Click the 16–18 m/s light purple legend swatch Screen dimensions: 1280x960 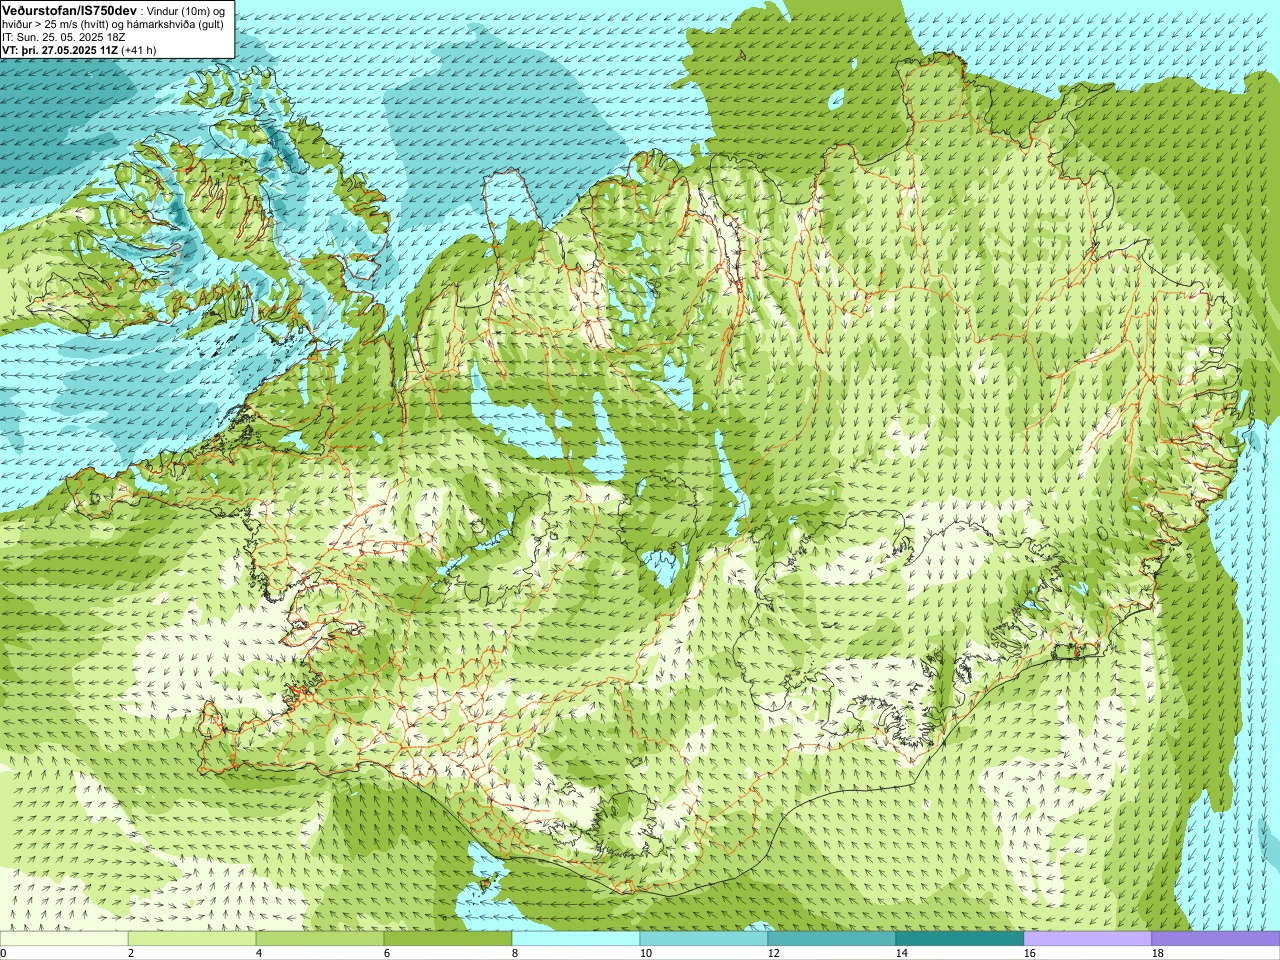coord(1088,939)
